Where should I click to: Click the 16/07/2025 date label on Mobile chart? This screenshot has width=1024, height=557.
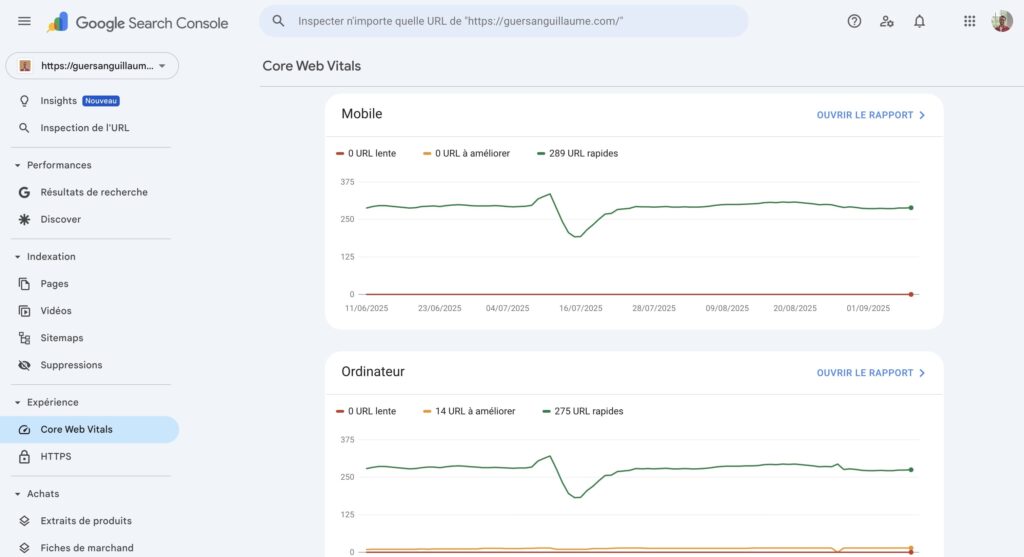[x=581, y=308]
